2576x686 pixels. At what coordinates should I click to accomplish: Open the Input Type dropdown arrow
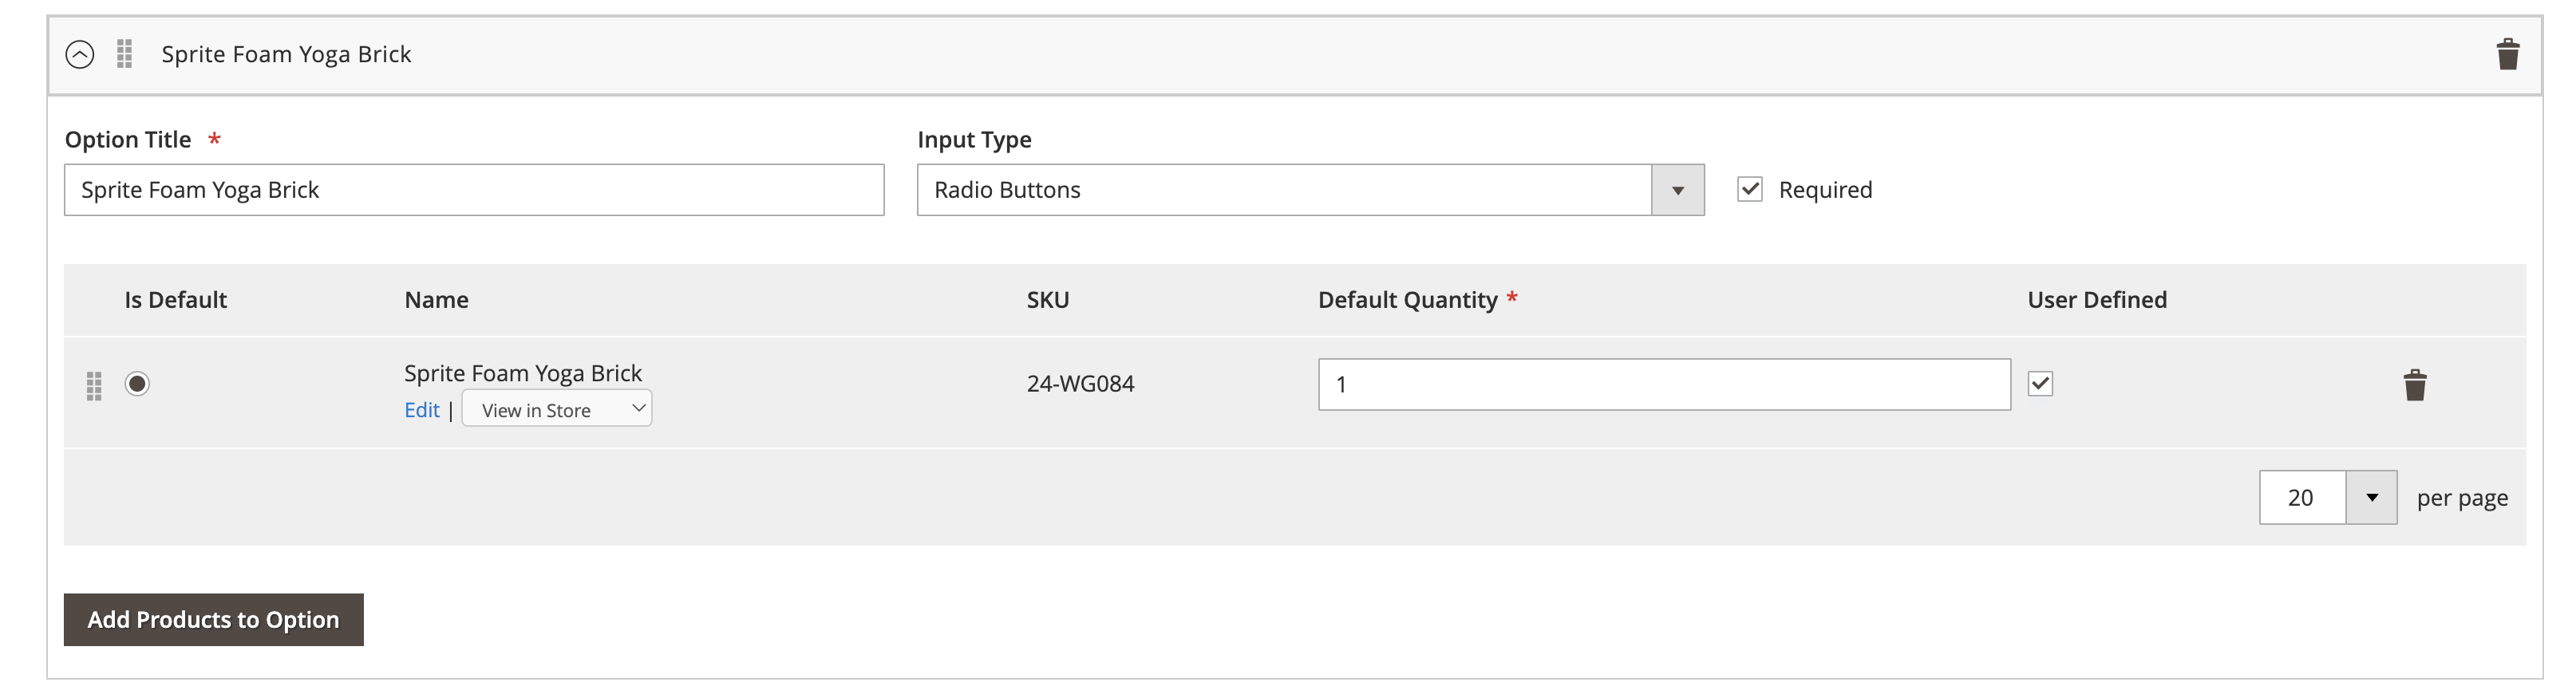pos(1677,190)
